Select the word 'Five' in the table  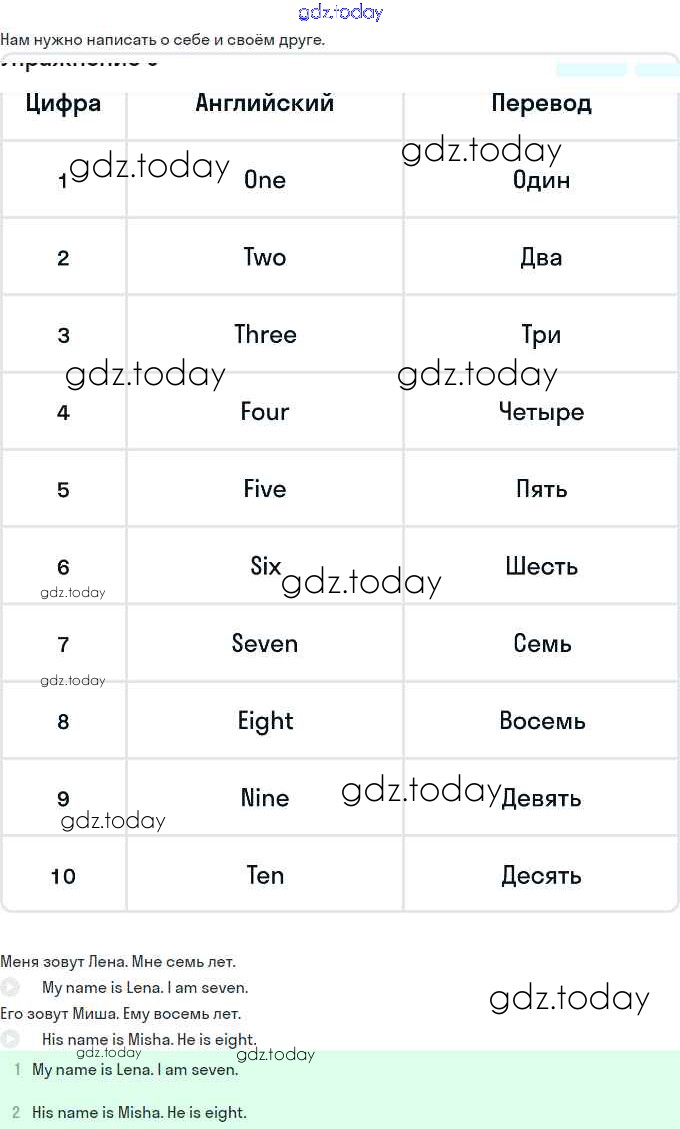[265, 489]
